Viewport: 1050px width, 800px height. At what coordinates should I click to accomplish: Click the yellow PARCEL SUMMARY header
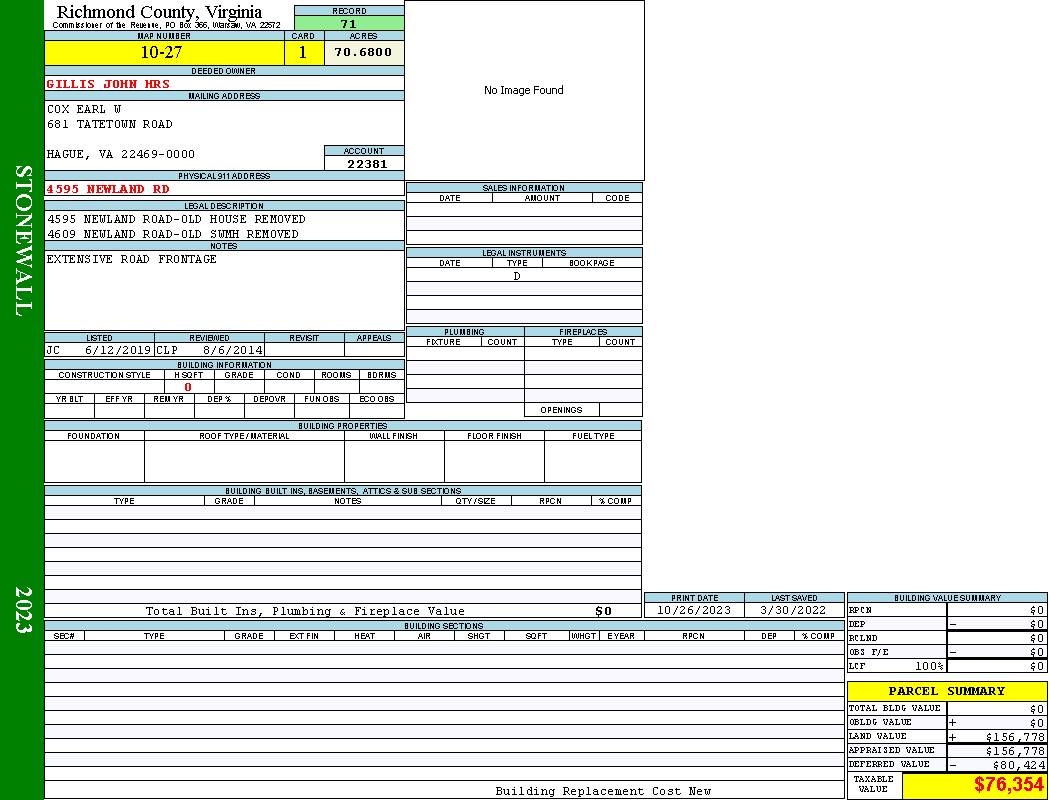[x=946, y=691]
